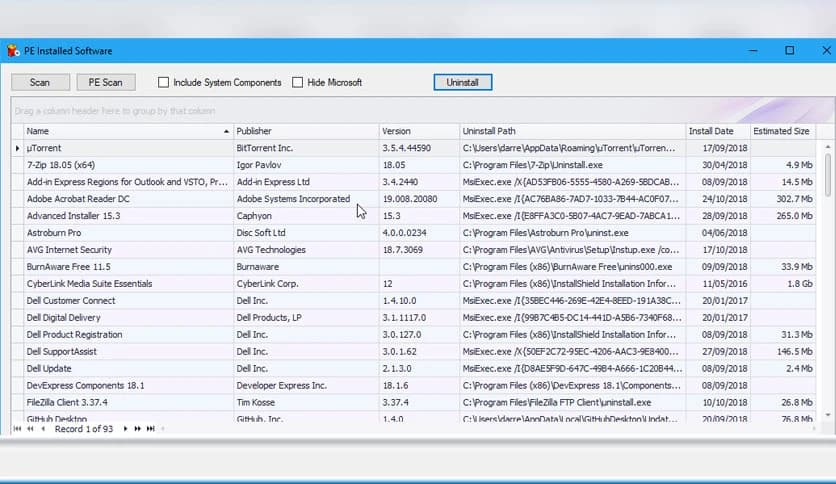Click vertical scrollbar down arrow

(x=827, y=415)
